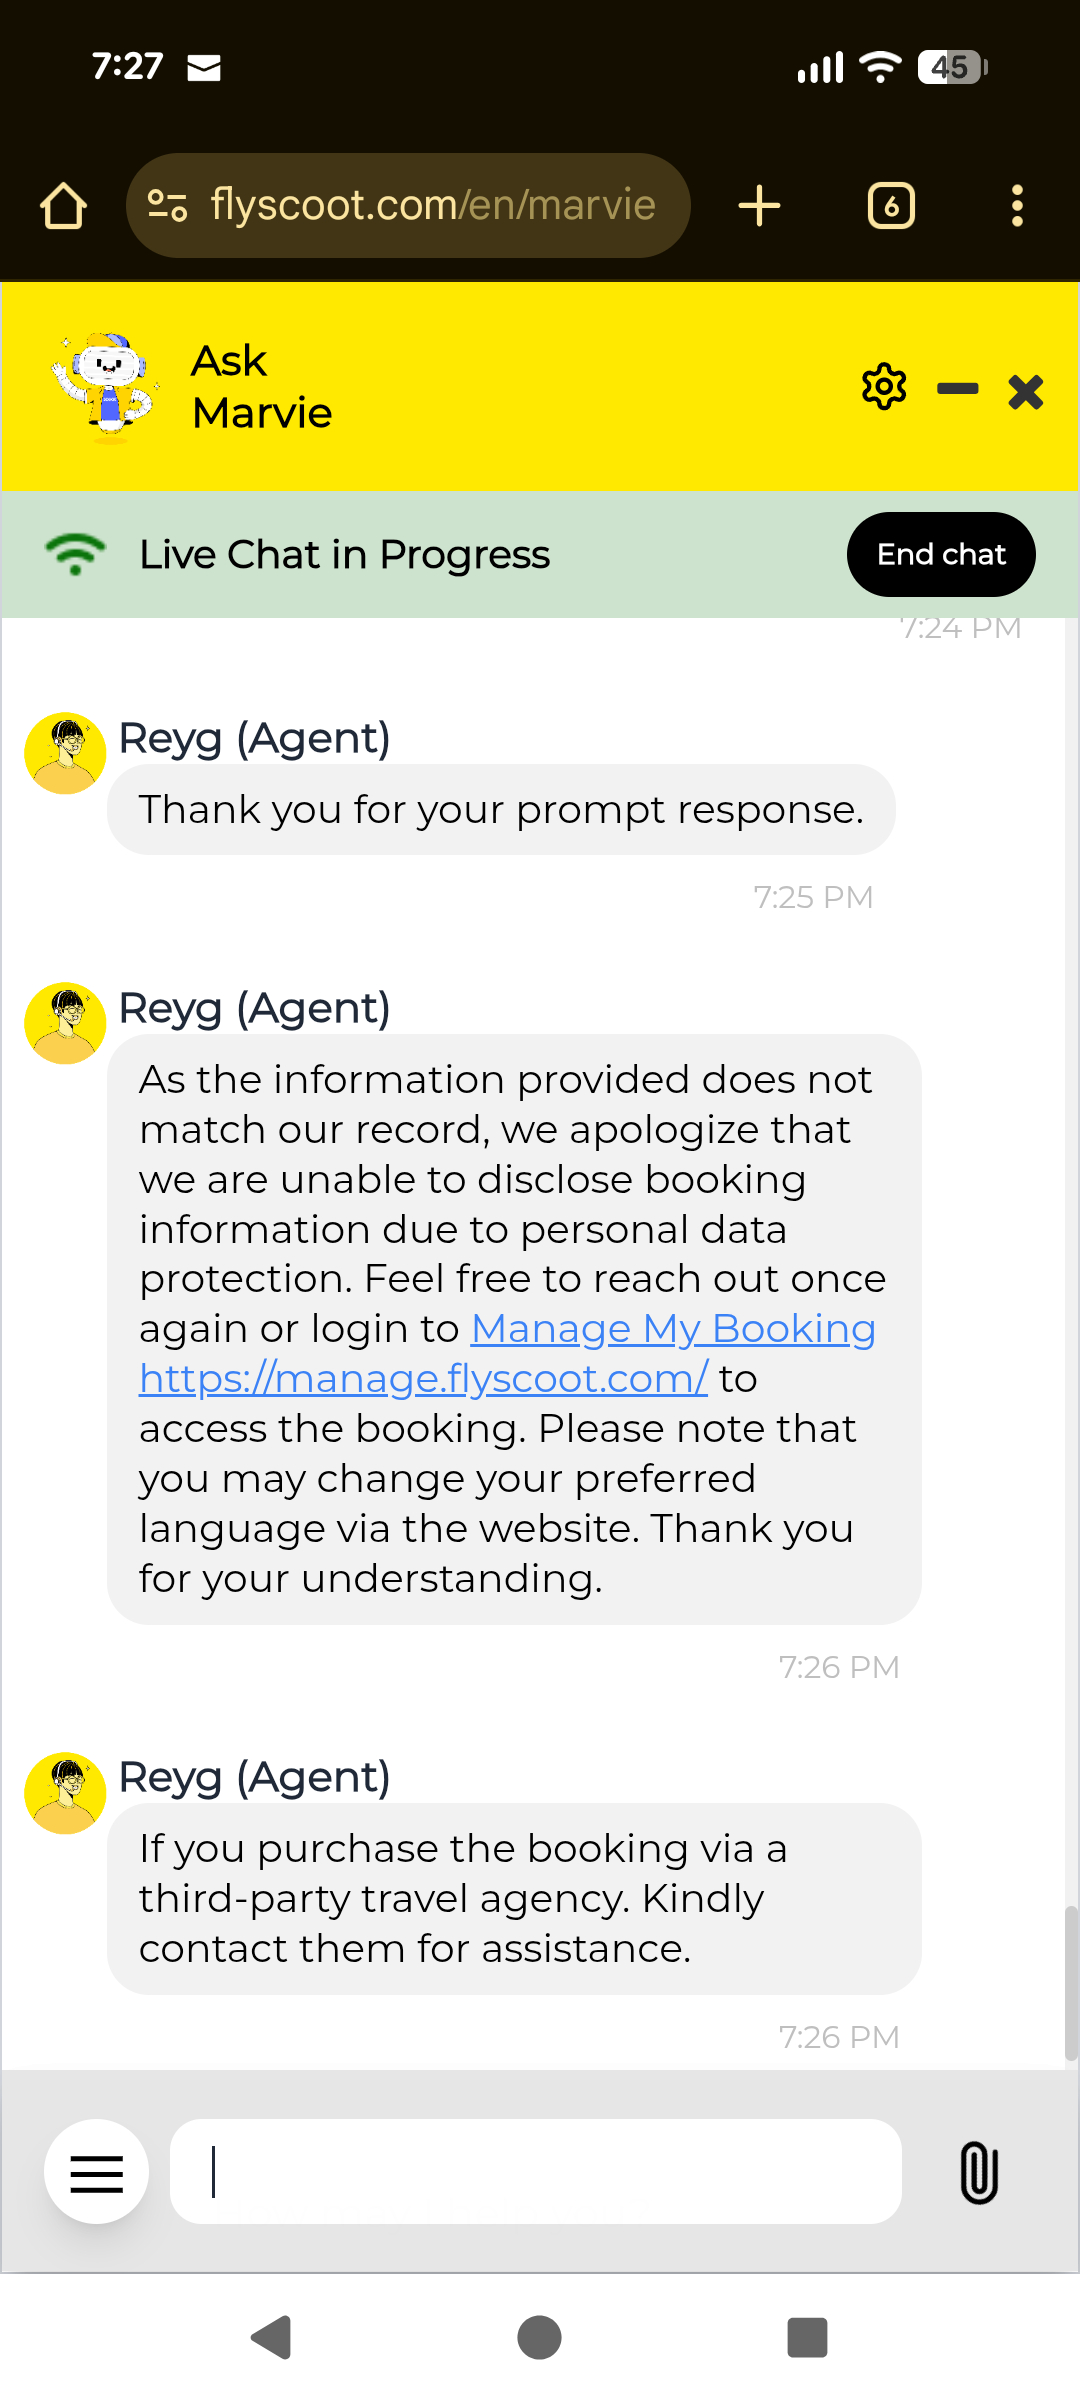Open the manage.flyscoot.com URL link
The image size is (1080, 2400).
point(423,1379)
